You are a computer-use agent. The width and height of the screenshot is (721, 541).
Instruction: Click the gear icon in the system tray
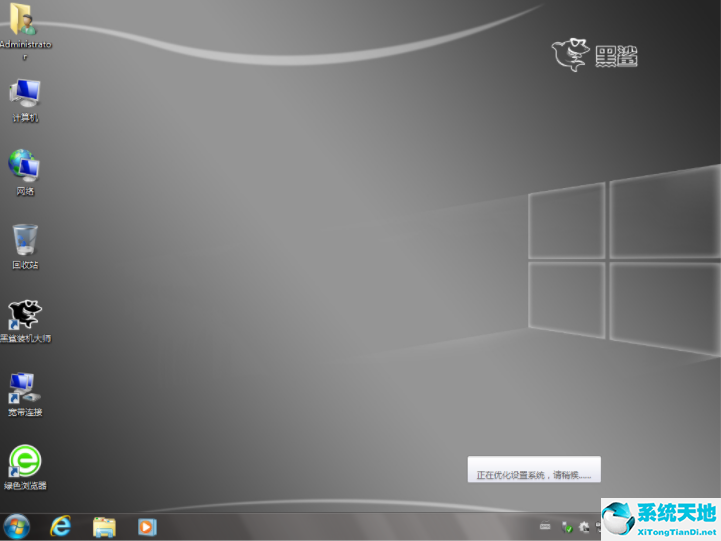pos(584,527)
